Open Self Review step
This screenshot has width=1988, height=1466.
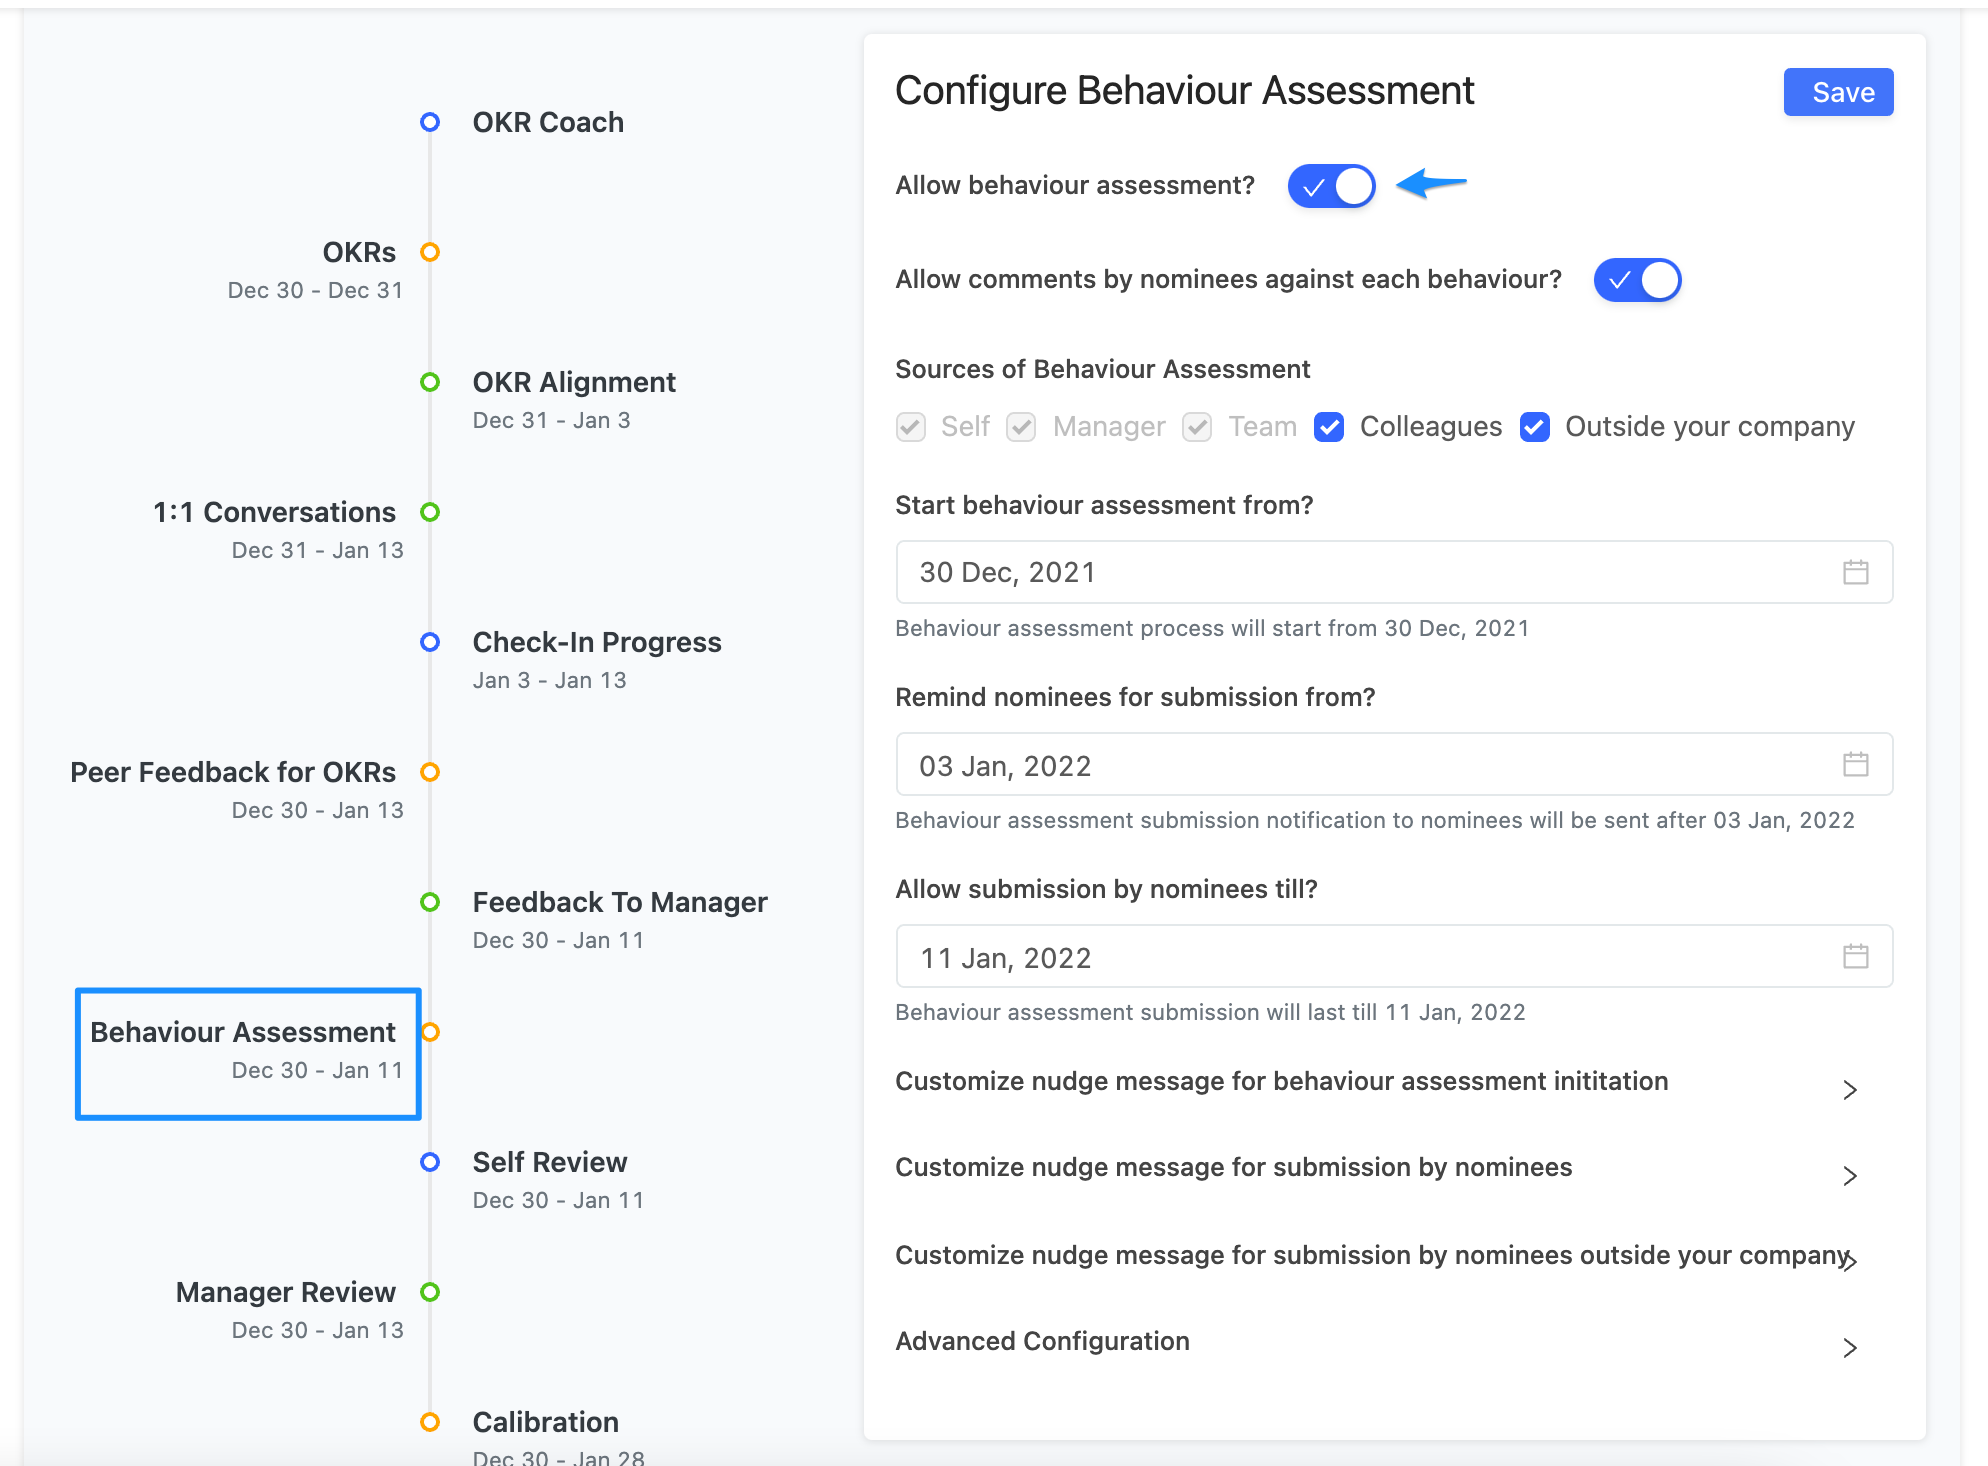550,1162
